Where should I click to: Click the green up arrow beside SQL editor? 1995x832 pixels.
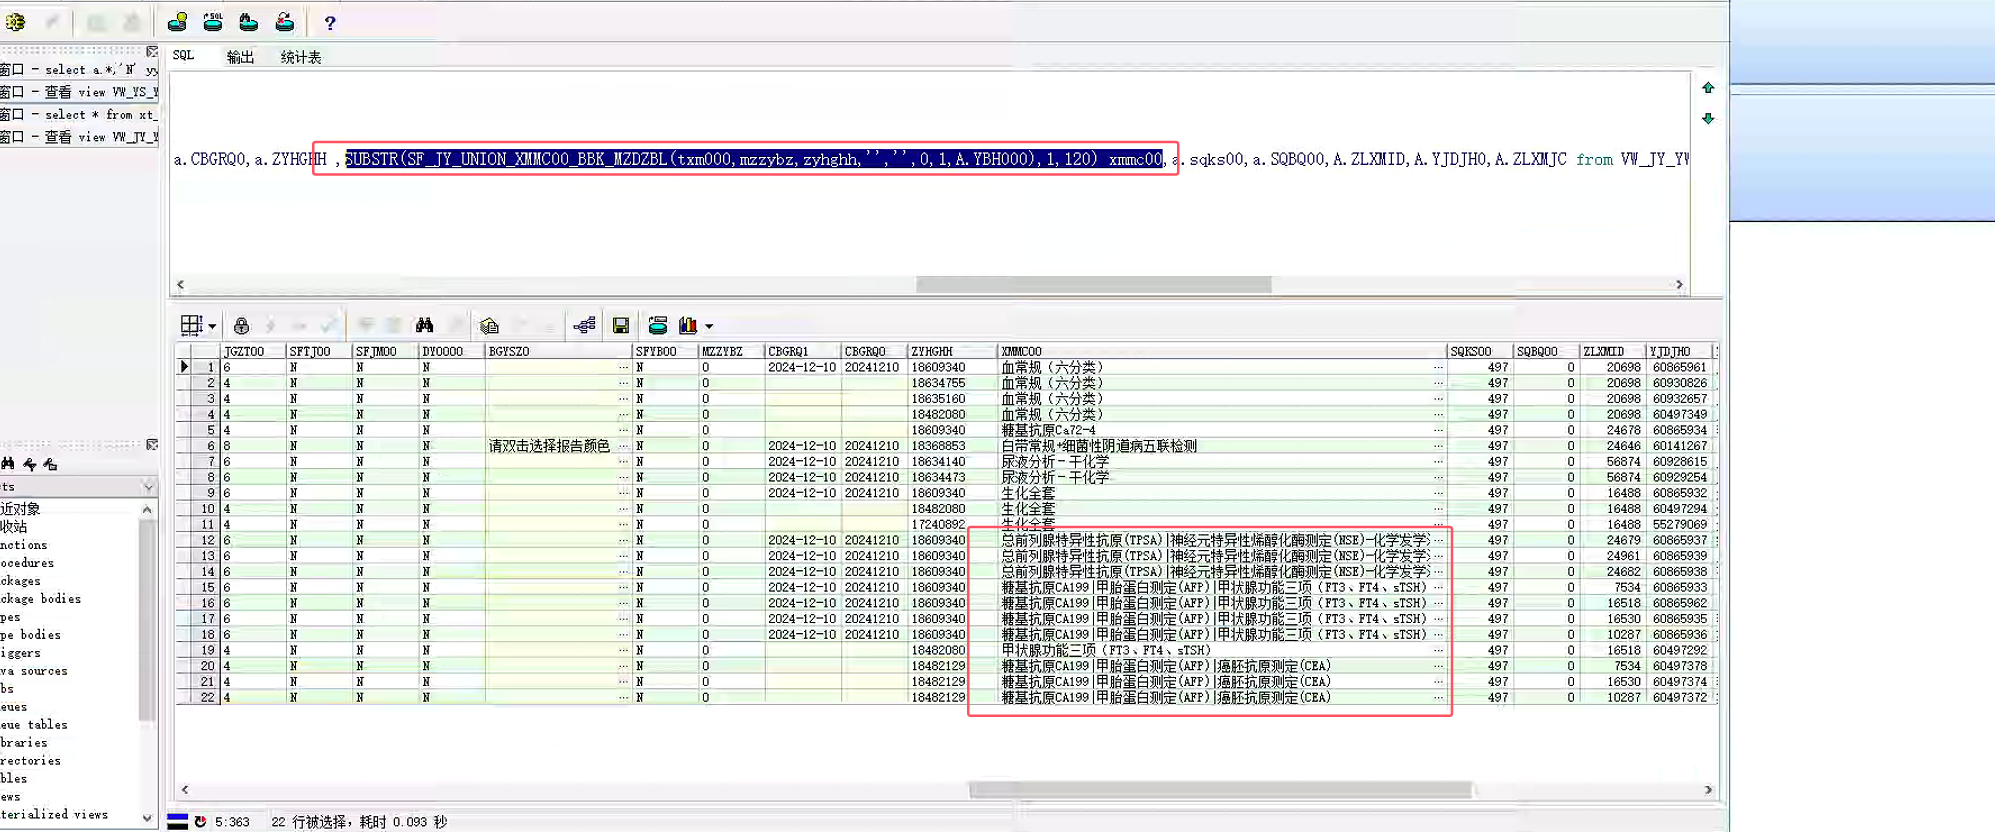[1708, 88]
